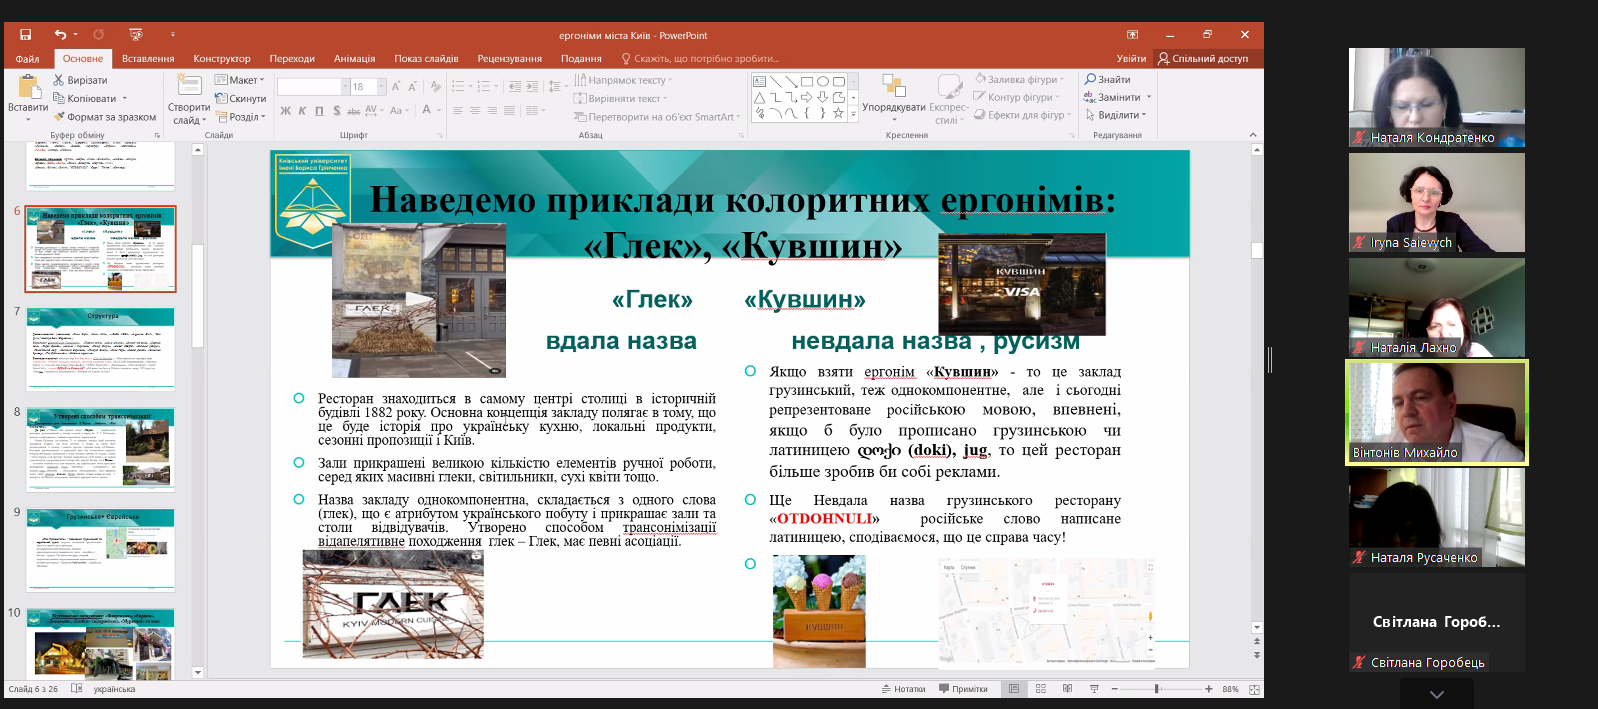
Task: Click Спільний доступ share button
Action: pyautogui.click(x=1203, y=59)
